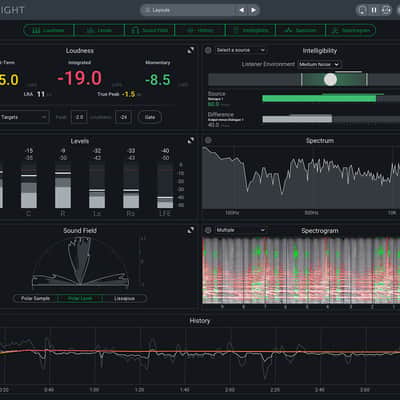Toggle the History module tab

pyautogui.click(x=200, y=30)
